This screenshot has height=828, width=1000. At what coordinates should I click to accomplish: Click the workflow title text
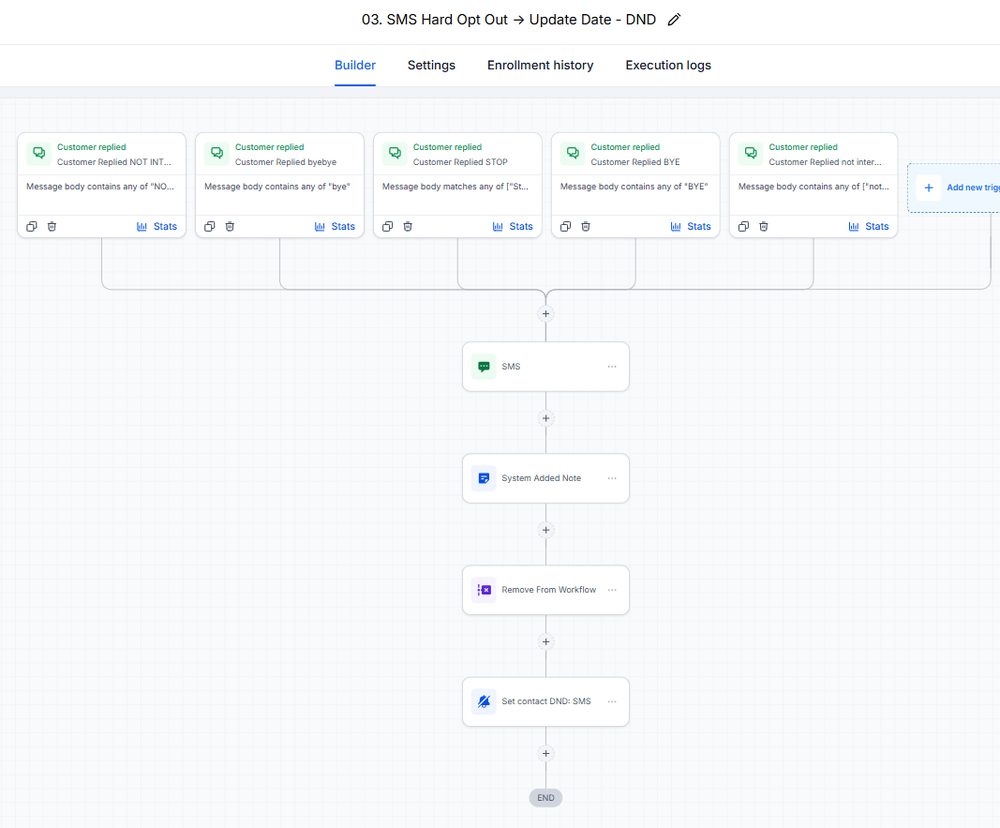pyautogui.click(x=509, y=20)
